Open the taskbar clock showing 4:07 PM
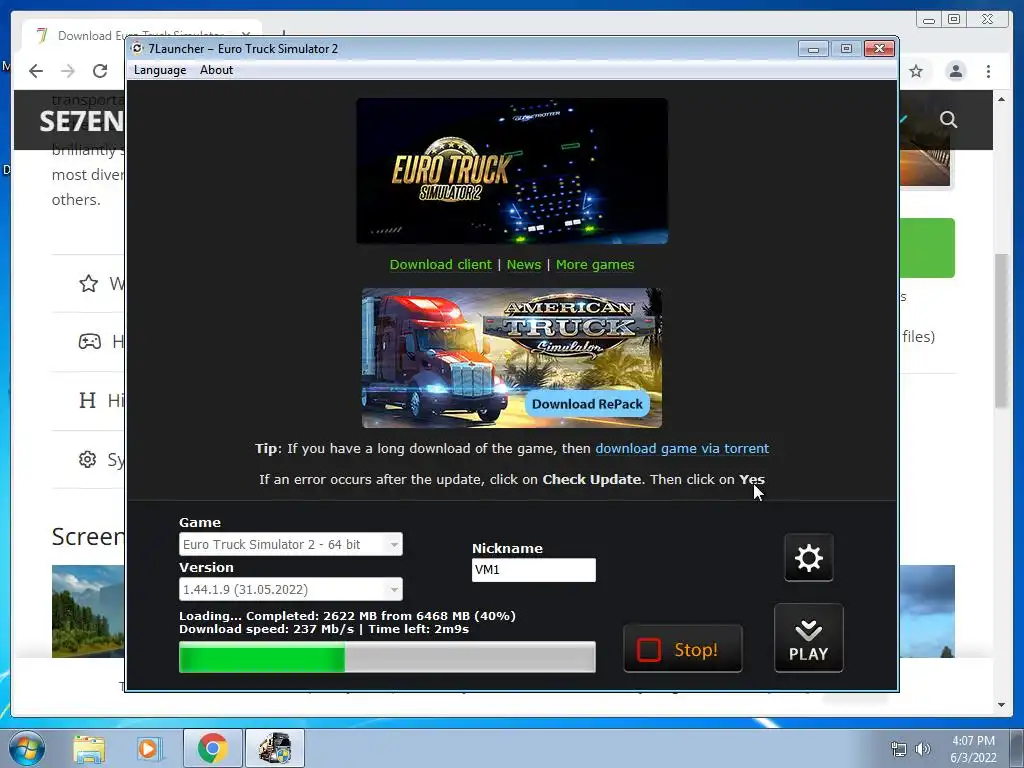Viewport: 1024px width, 768px height. [973, 749]
